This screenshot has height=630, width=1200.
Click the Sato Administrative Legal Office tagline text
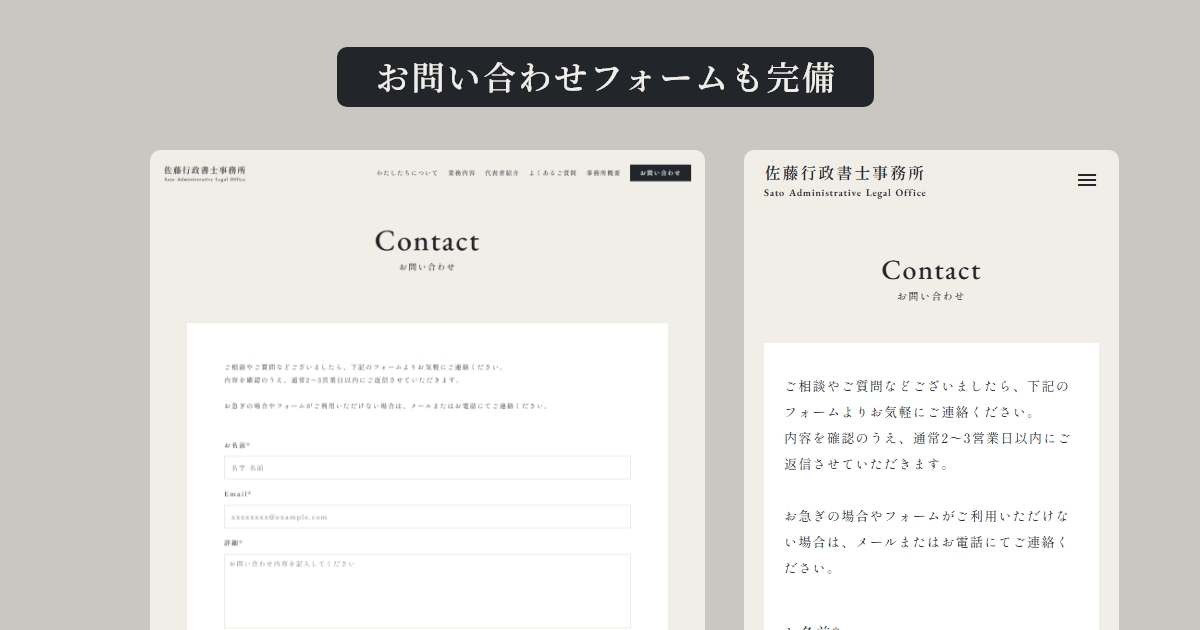(x=843, y=193)
